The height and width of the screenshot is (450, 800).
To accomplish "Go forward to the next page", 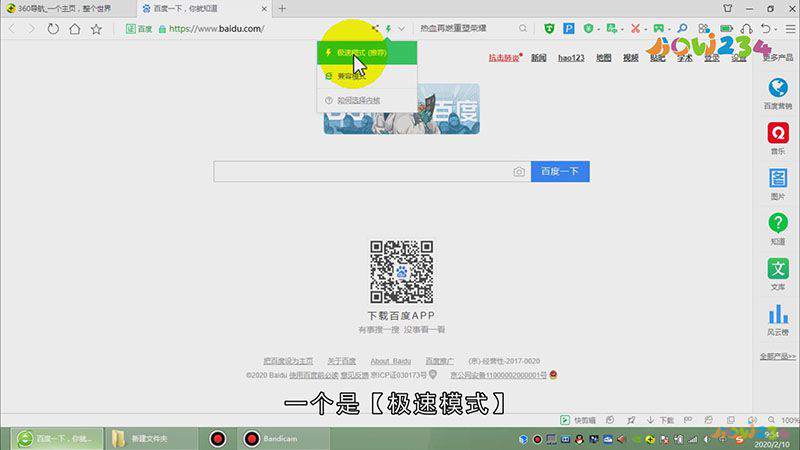I will [32, 29].
